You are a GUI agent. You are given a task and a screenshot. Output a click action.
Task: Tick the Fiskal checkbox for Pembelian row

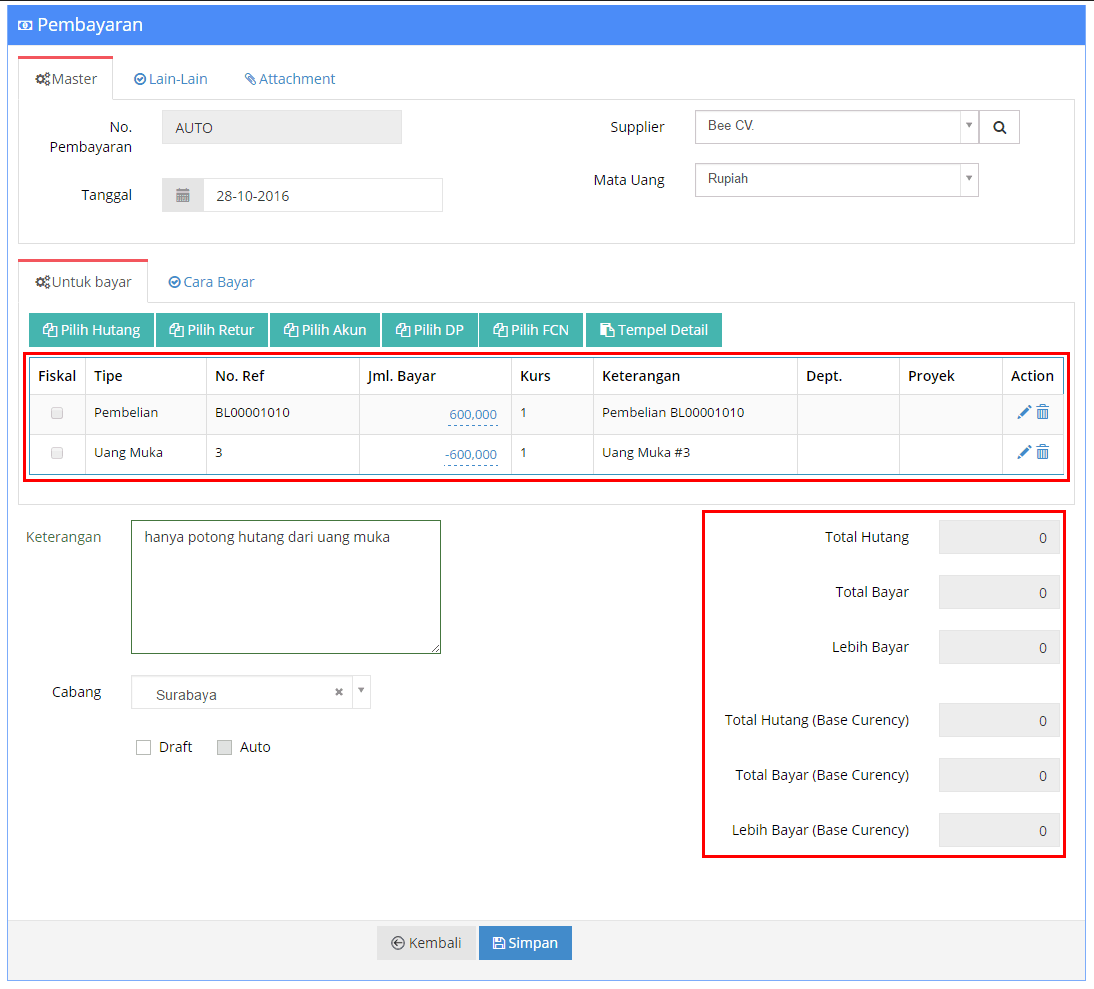point(57,413)
